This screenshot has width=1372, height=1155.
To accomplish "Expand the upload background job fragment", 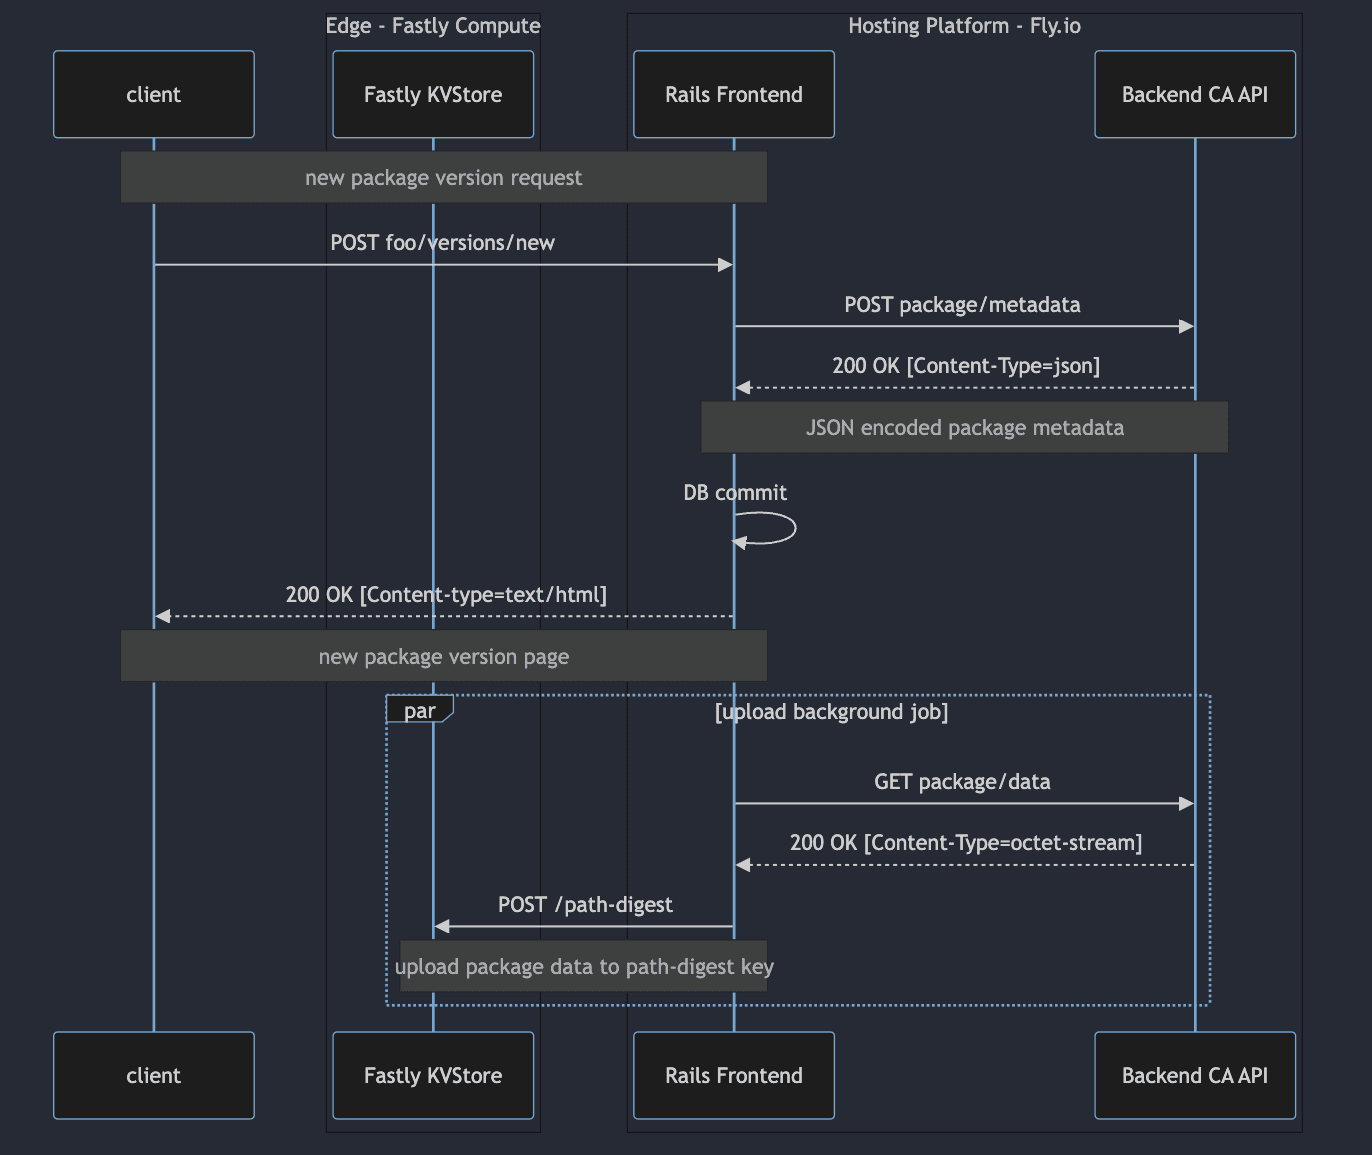I will point(831,712).
